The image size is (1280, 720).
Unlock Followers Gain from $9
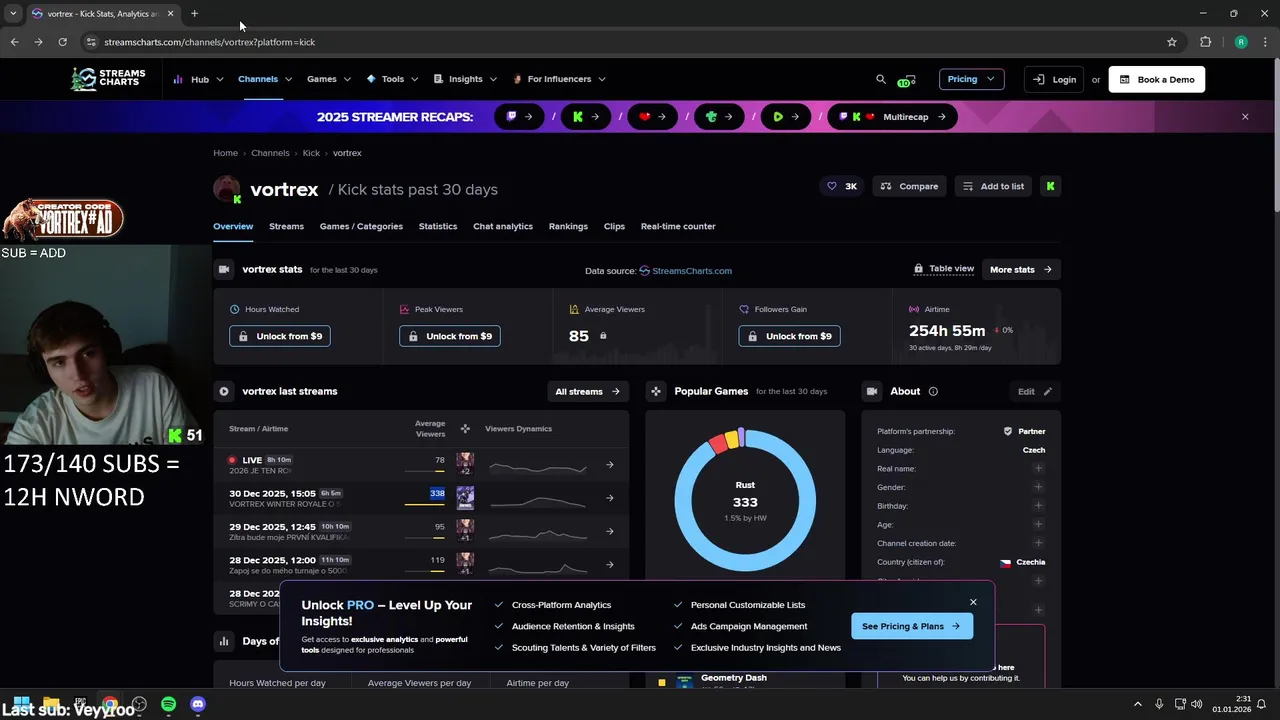(x=789, y=336)
